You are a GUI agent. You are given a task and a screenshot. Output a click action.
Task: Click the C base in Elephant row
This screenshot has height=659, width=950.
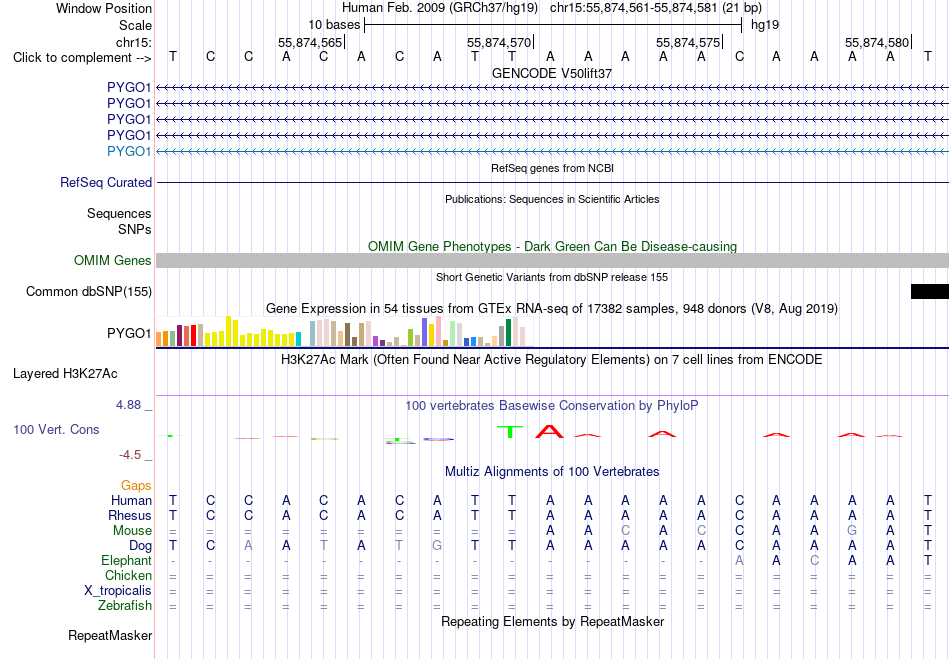point(814,560)
